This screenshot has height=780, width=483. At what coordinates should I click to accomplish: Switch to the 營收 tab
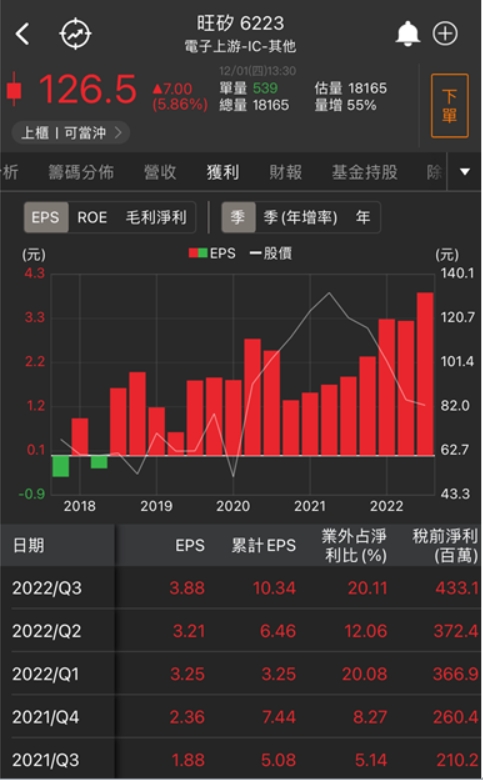(160, 173)
